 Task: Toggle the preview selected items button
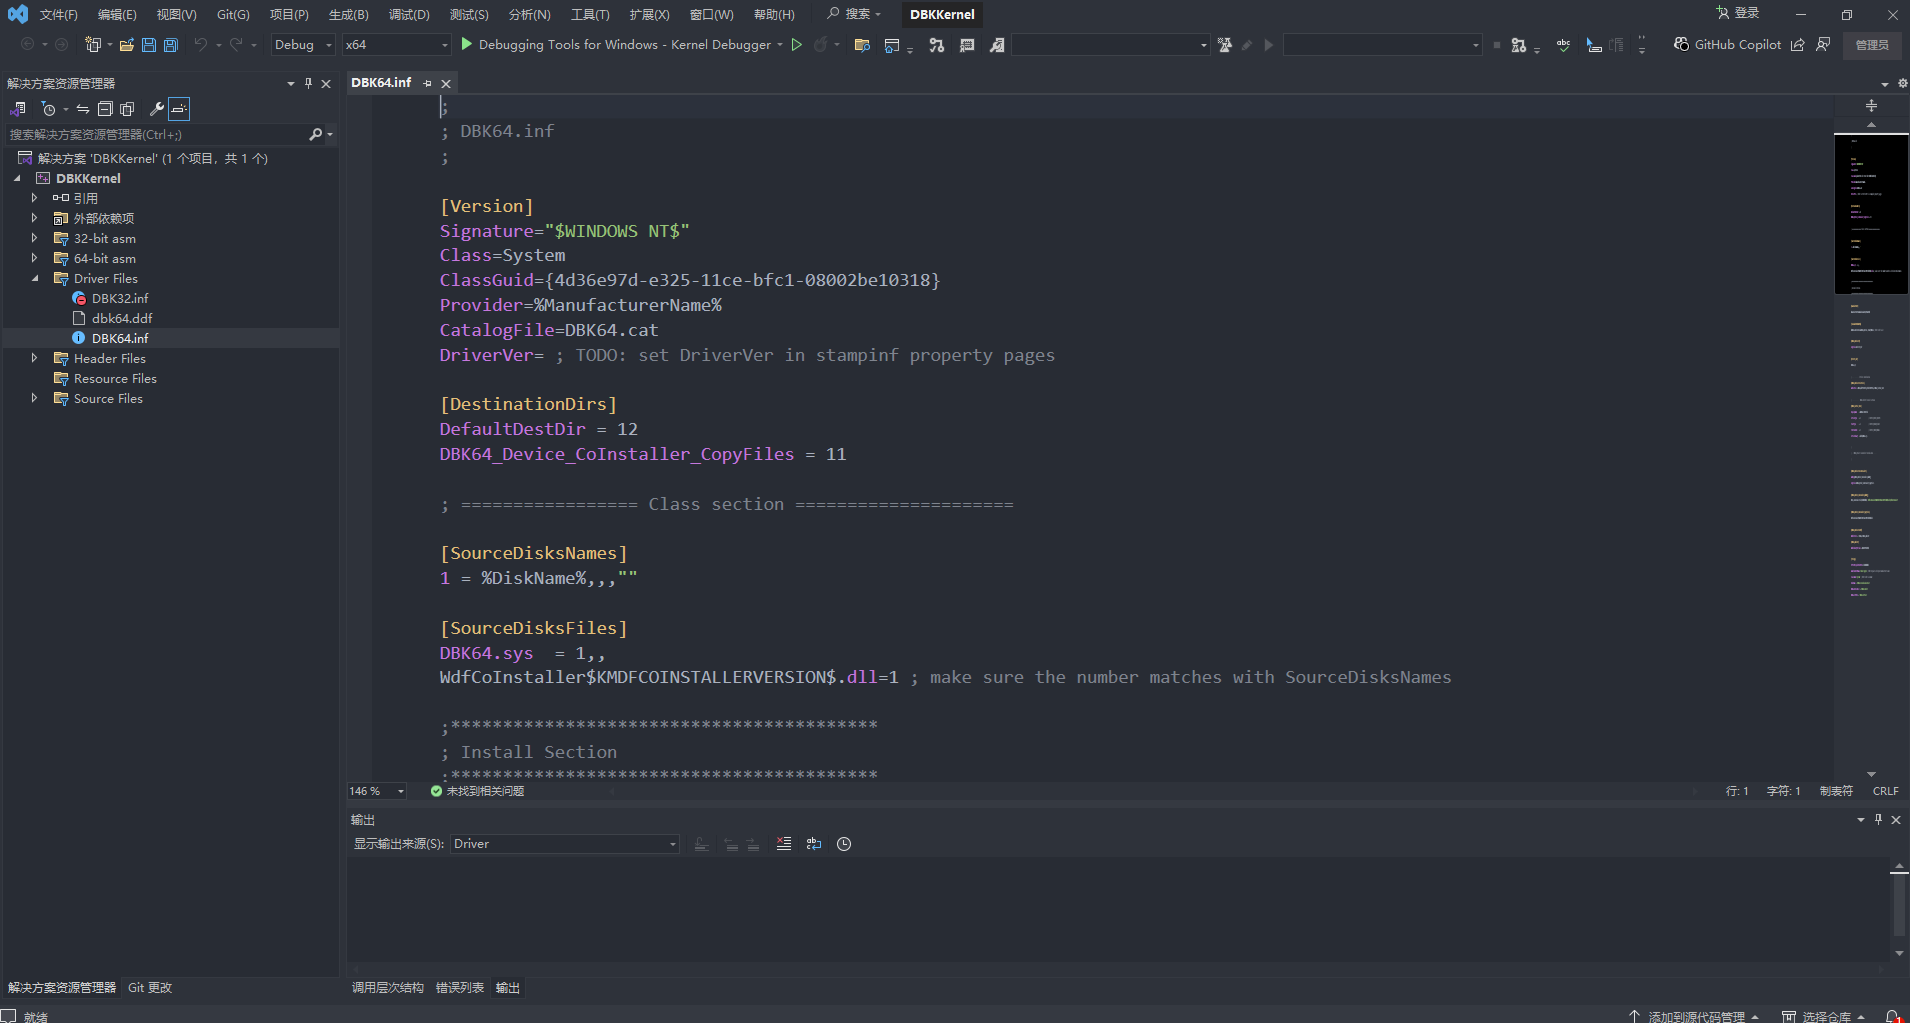pos(179,109)
